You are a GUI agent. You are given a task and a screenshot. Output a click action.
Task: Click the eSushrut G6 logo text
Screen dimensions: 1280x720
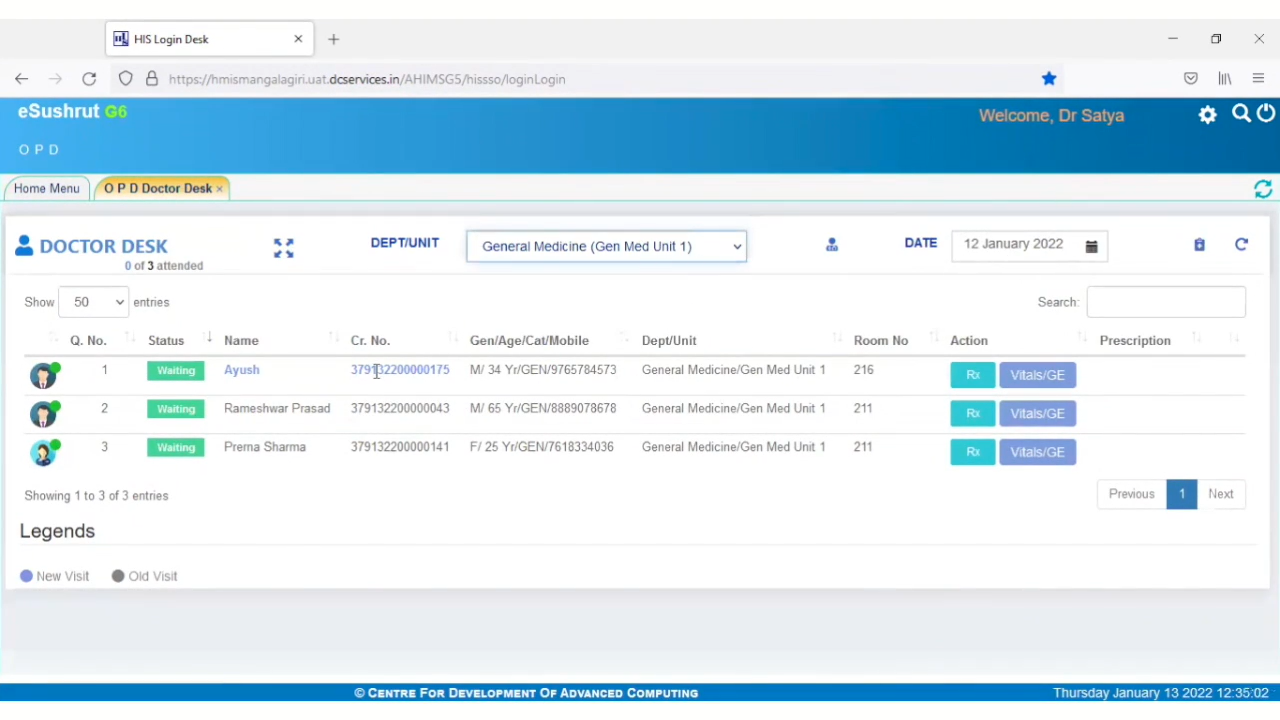[72, 112]
